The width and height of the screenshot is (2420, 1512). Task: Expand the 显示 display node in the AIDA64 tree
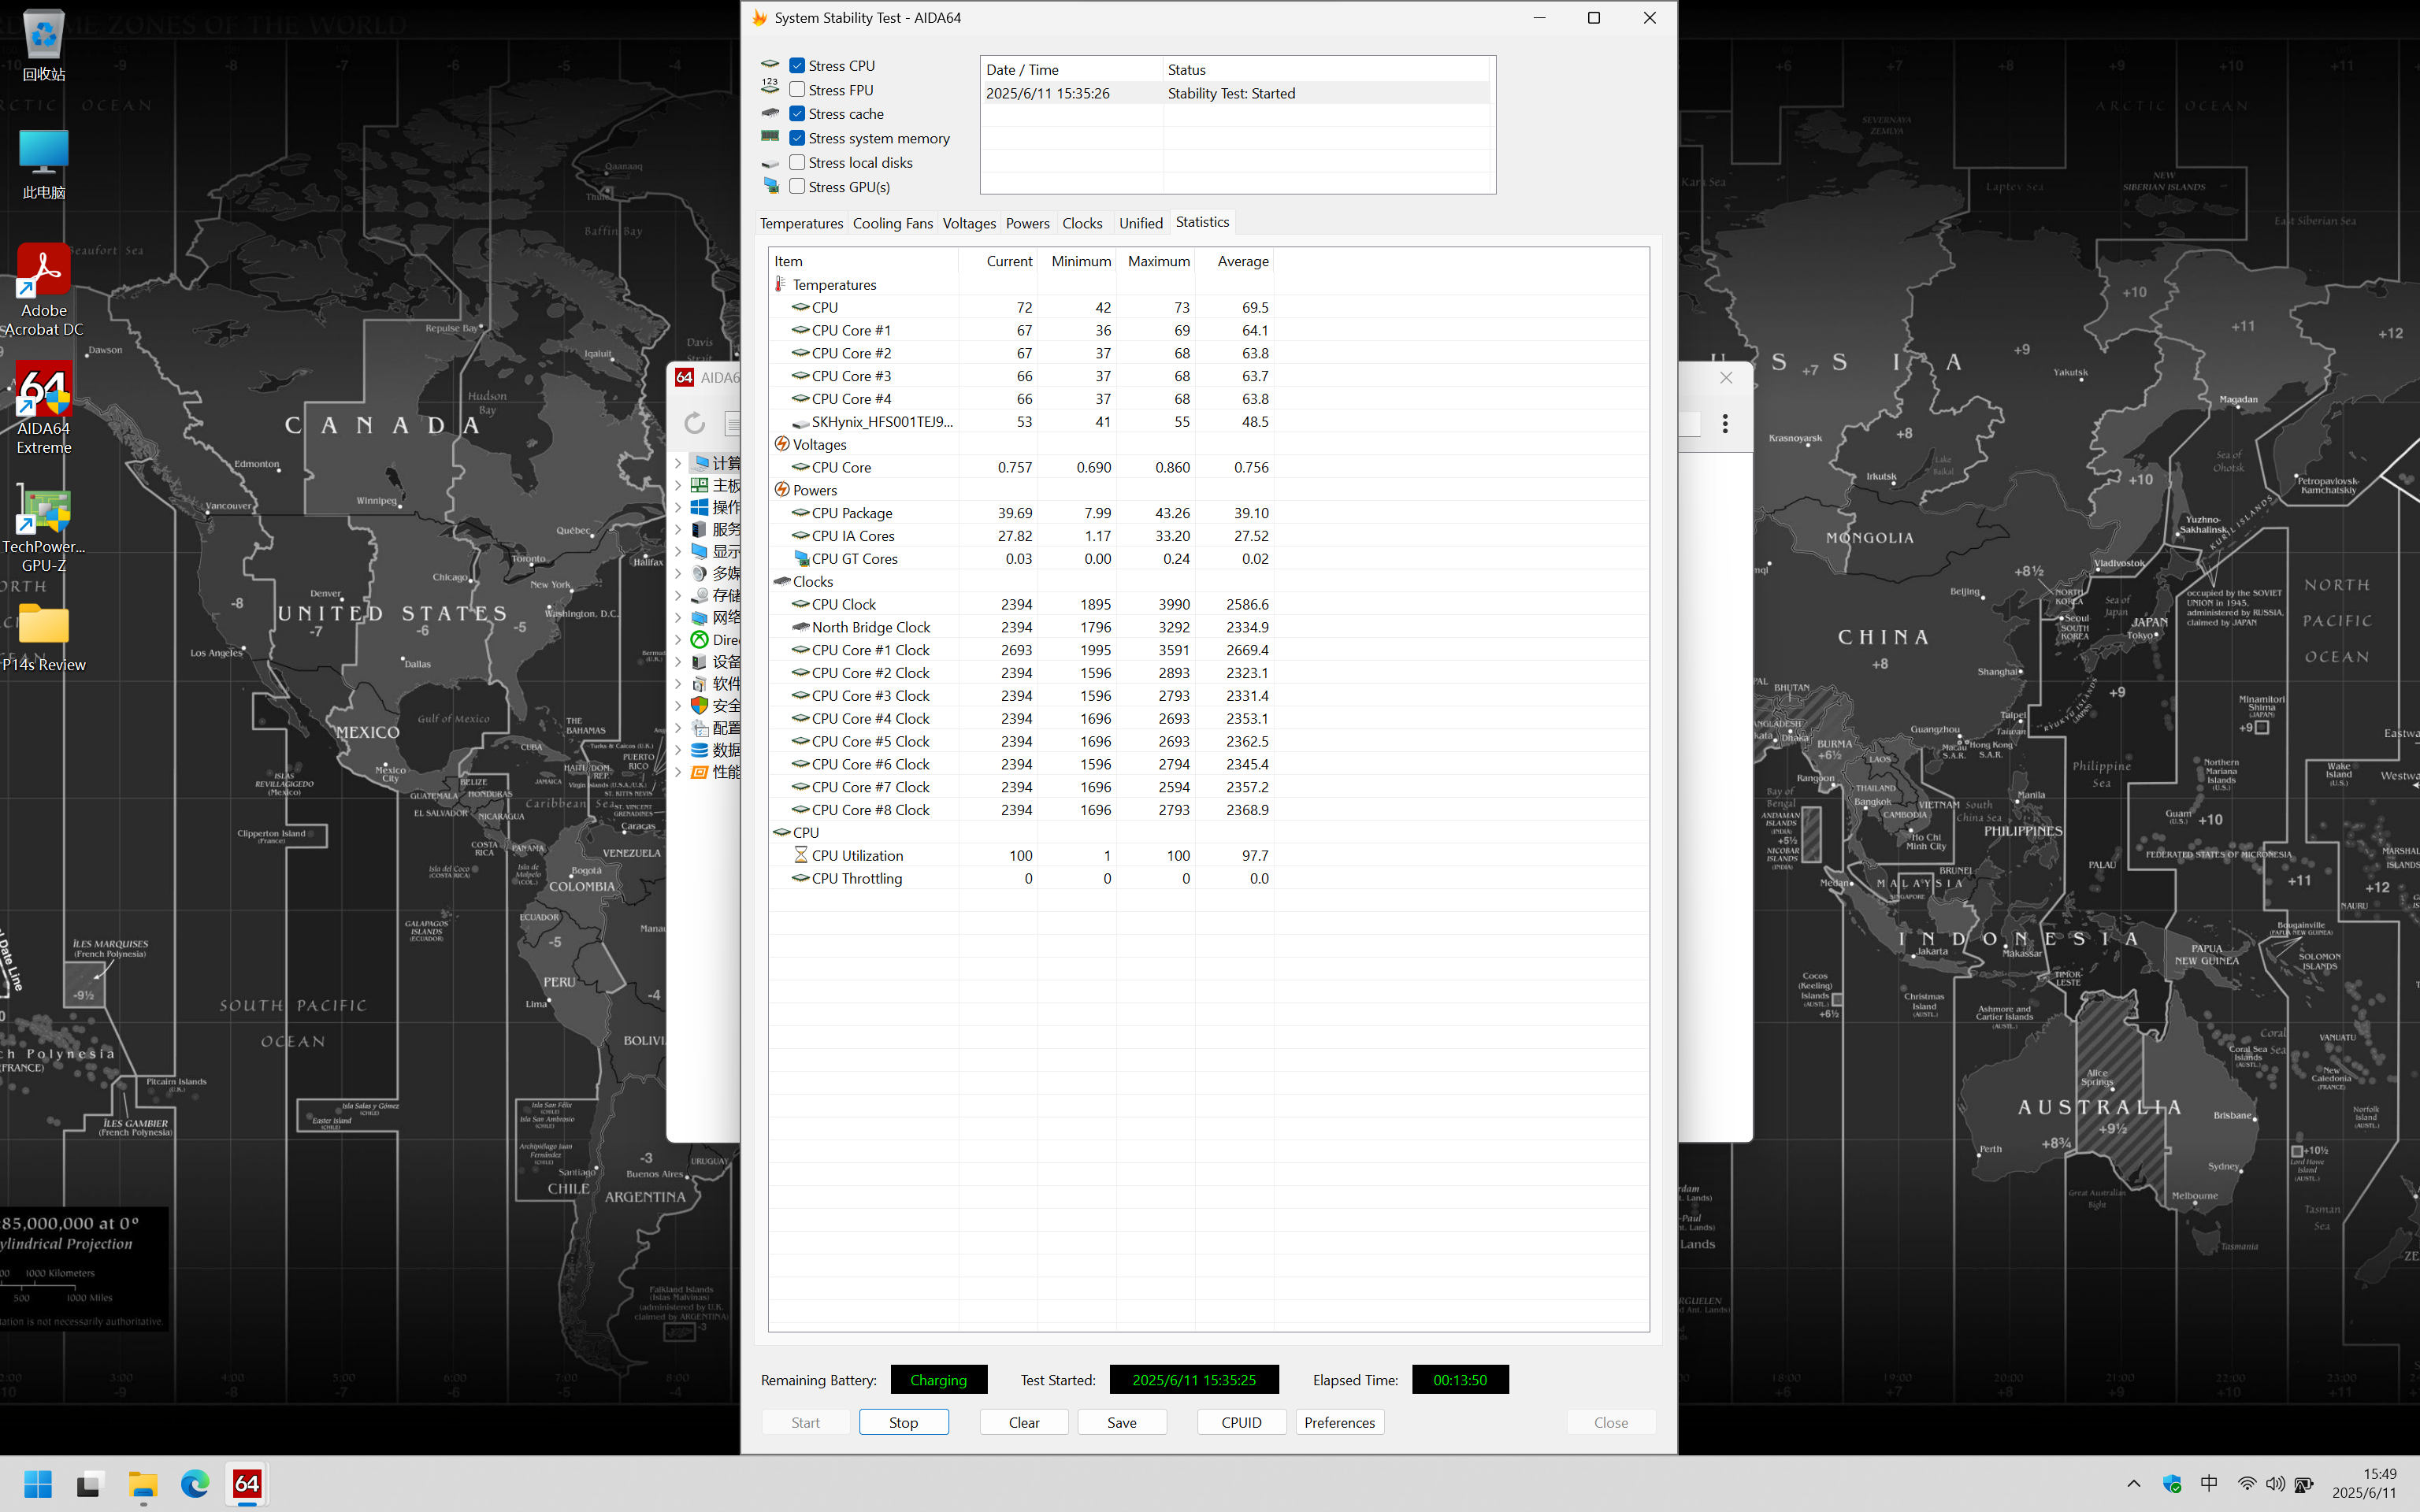point(678,551)
